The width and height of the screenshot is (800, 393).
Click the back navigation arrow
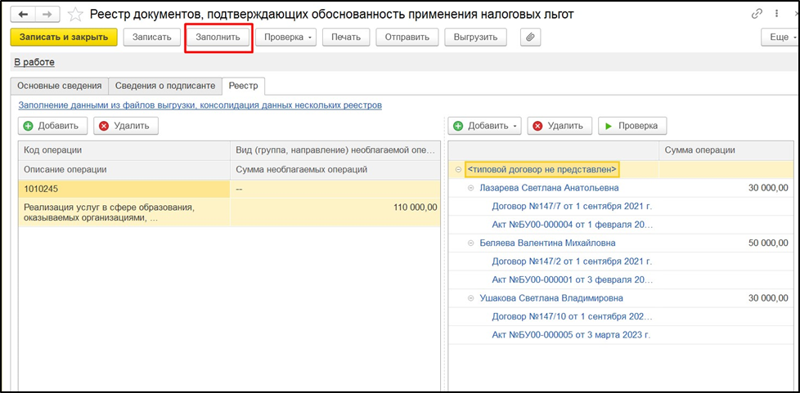click(x=25, y=15)
